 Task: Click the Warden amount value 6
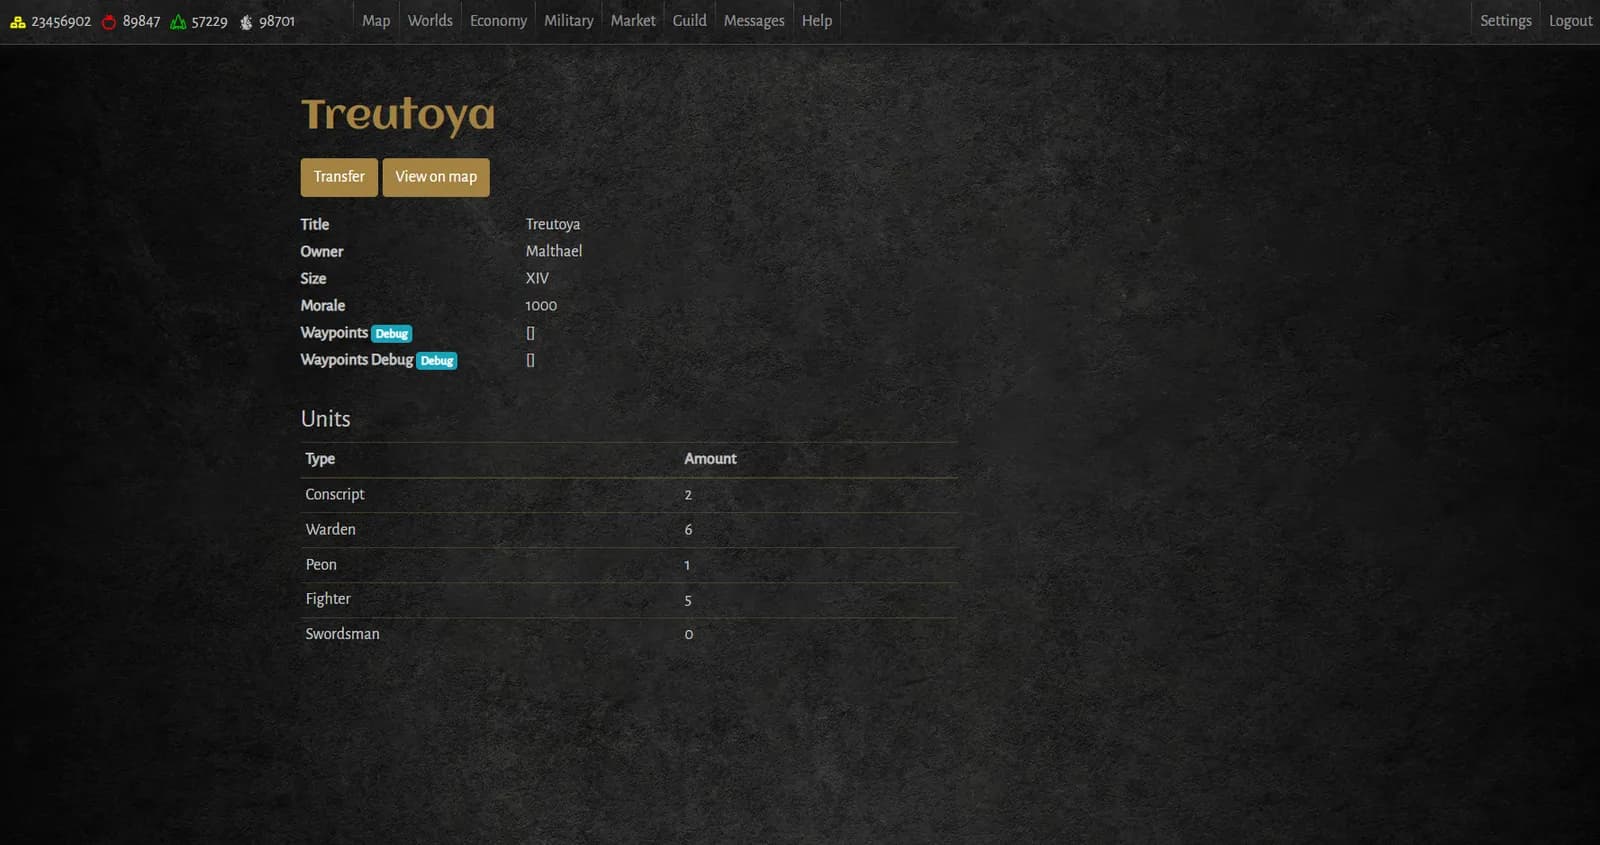point(688,530)
